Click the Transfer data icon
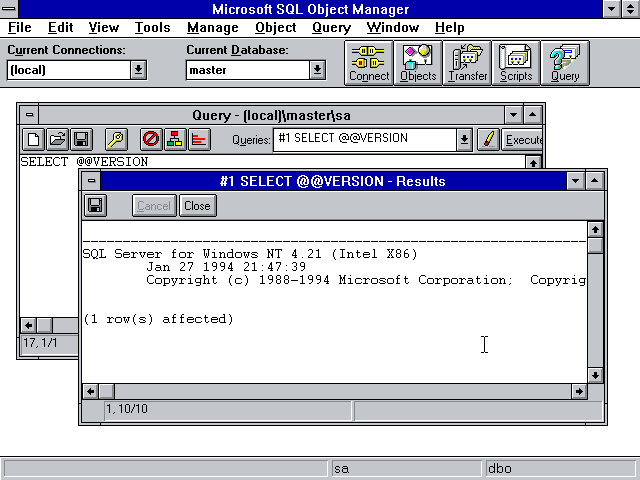The image size is (640, 480). tap(467, 63)
